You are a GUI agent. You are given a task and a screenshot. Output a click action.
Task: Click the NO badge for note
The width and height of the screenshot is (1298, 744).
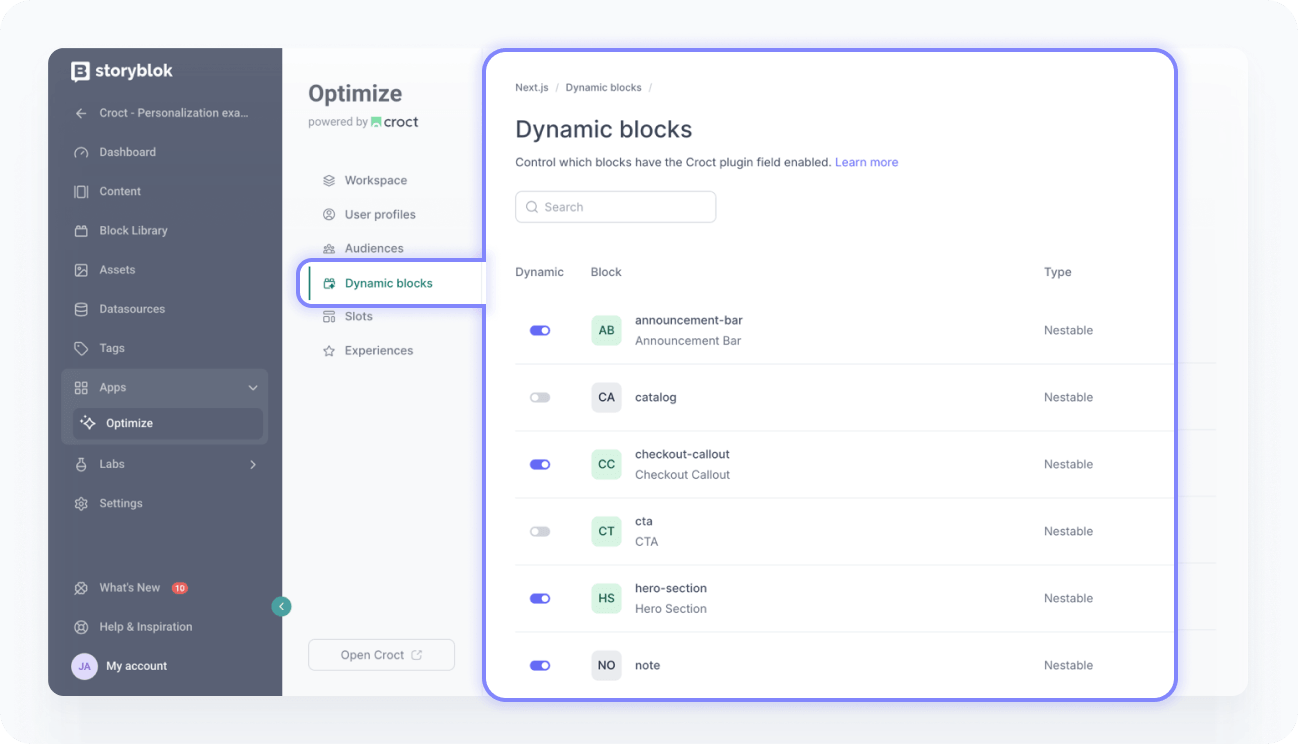(606, 665)
